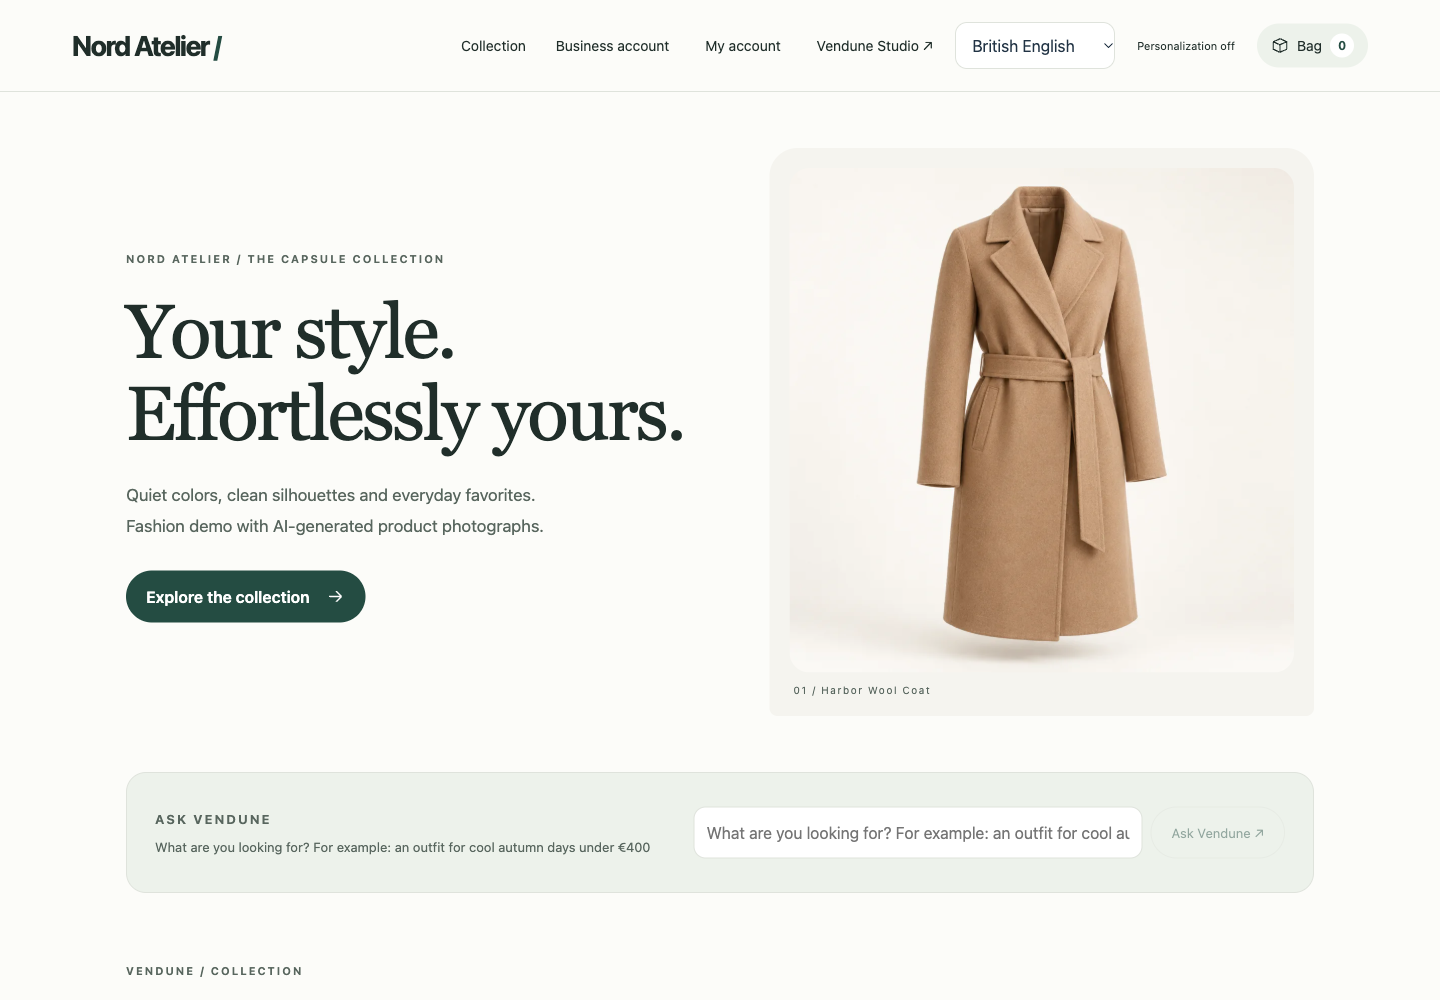Go to Business account page
Viewport: 1440px width, 1000px height.
pyautogui.click(x=612, y=46)
